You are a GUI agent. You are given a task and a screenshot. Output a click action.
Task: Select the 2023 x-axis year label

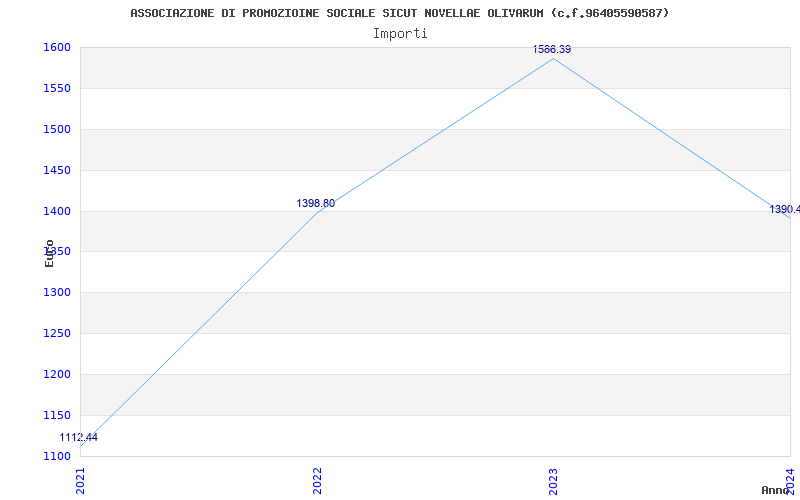pos(553,480)
